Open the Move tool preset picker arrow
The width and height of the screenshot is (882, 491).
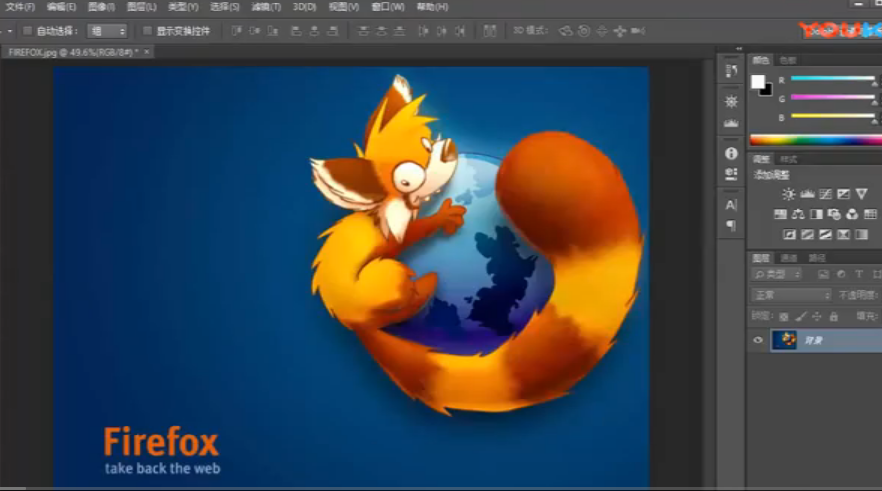(x=10, y=31)
